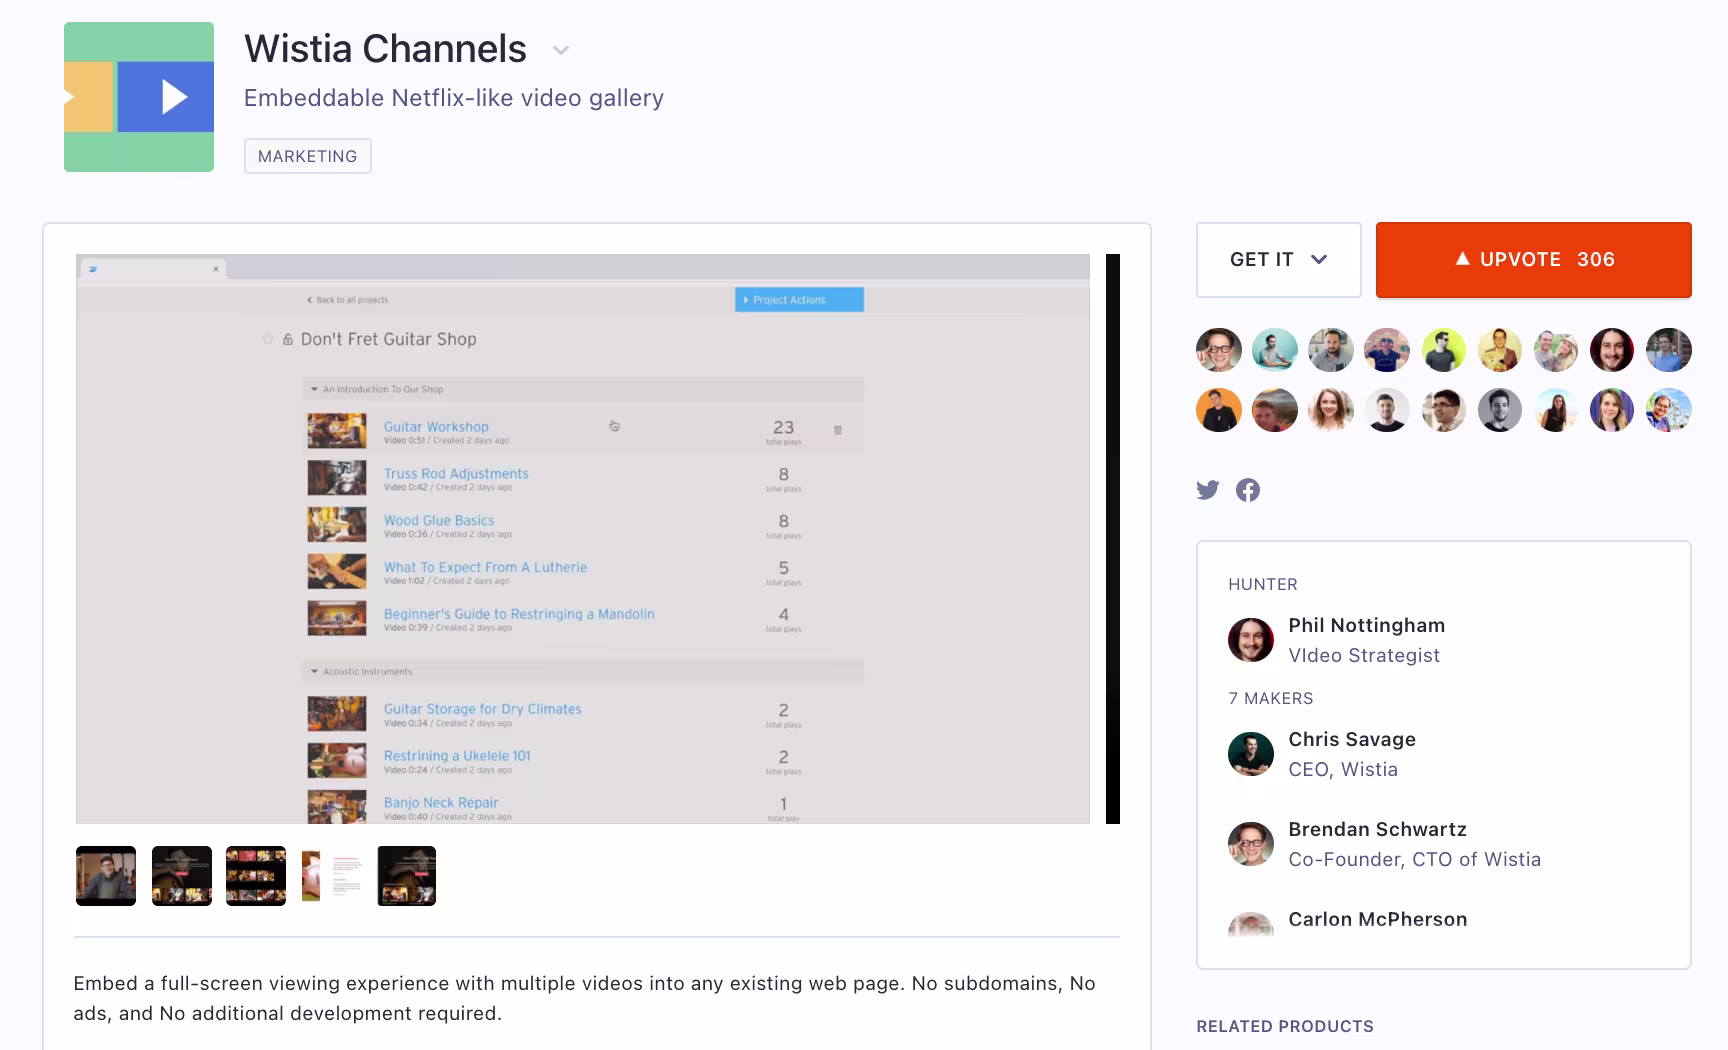
Task: Open What To Expect From A Lutherie
Action: [485, 567]
